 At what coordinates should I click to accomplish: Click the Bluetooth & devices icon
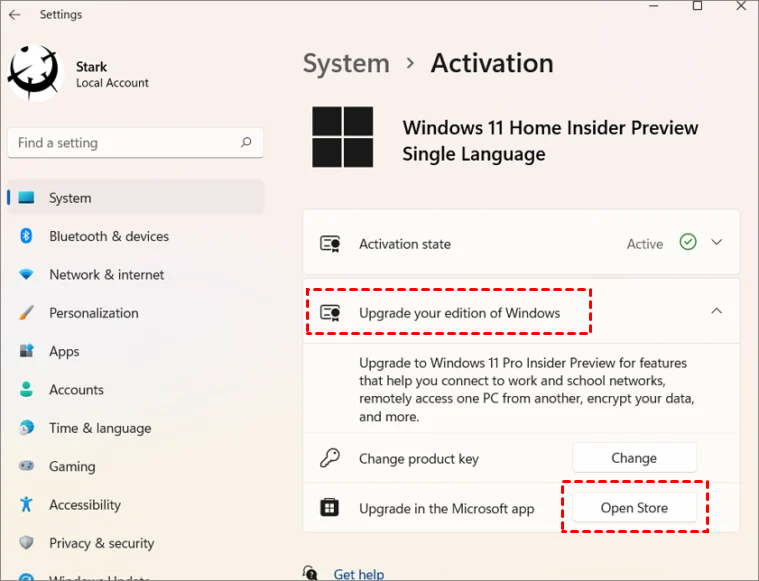pos(26,236)
